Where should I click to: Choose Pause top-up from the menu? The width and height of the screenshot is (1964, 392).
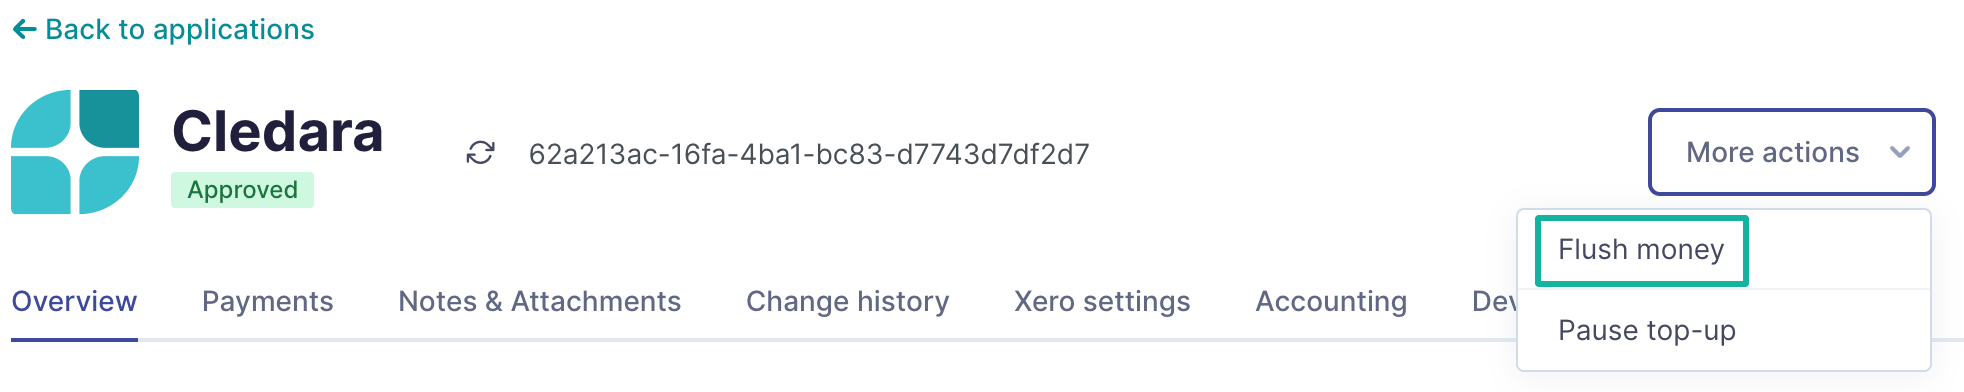[1647, 331]
